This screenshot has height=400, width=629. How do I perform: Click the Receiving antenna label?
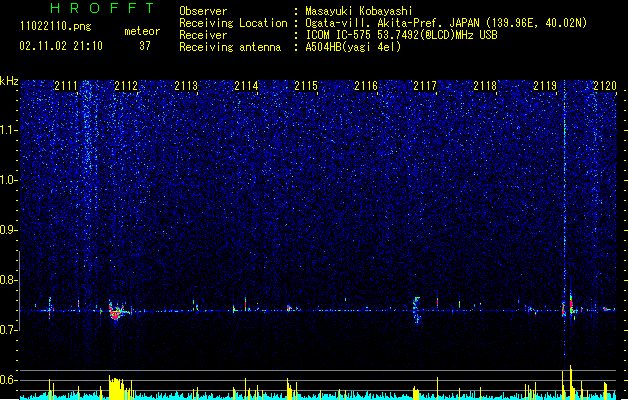click(230, 47)
